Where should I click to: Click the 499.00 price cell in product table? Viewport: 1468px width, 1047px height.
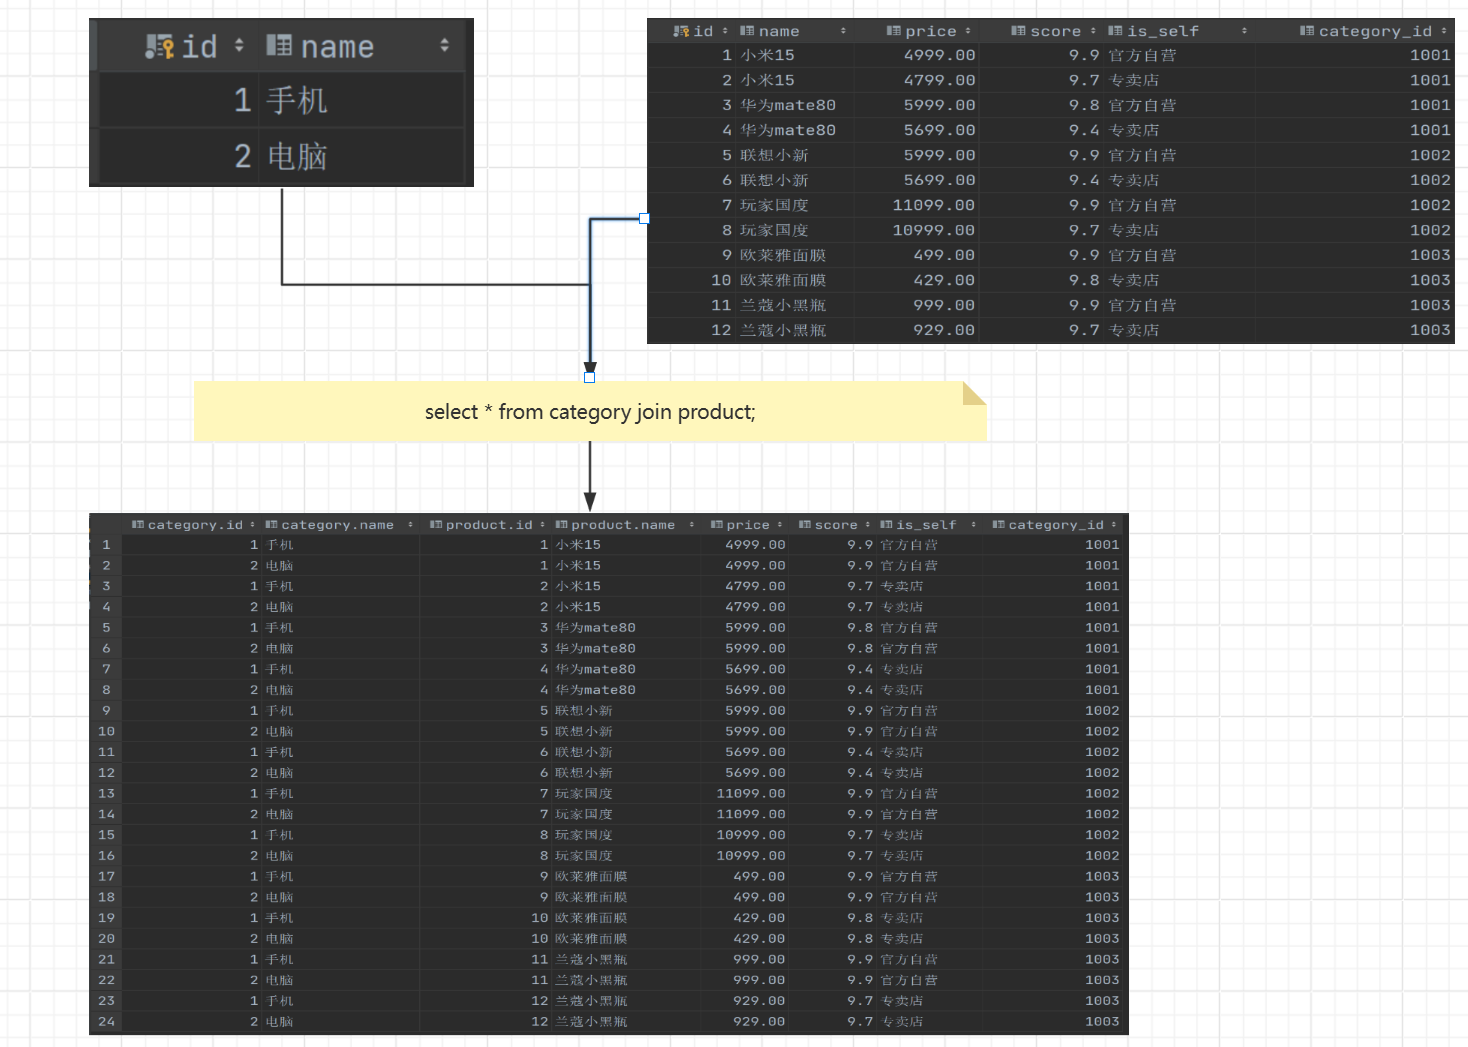point(917,255)
